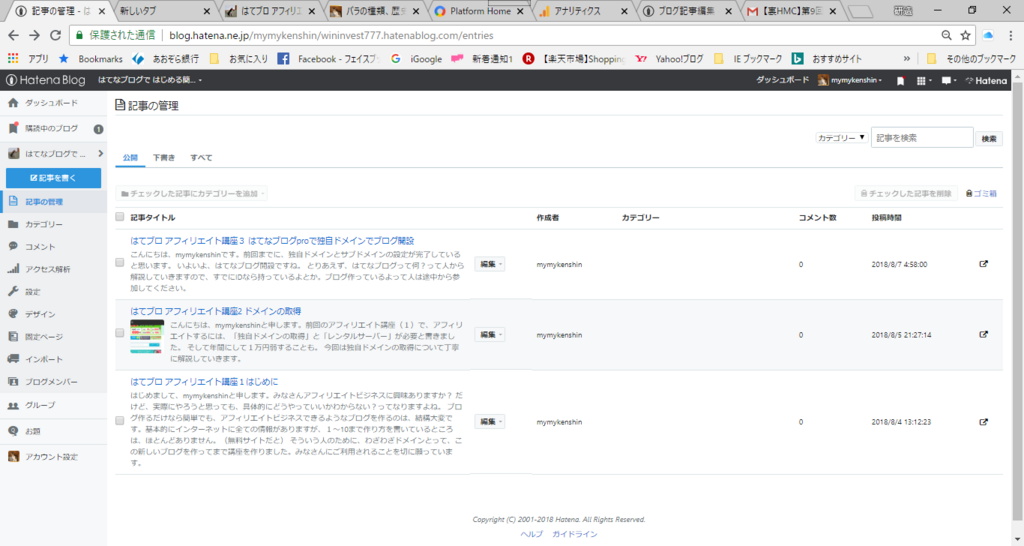Open the comments speech bubble icon
The height and width of the screenshot is (546, 1024).
pos(13,246)
